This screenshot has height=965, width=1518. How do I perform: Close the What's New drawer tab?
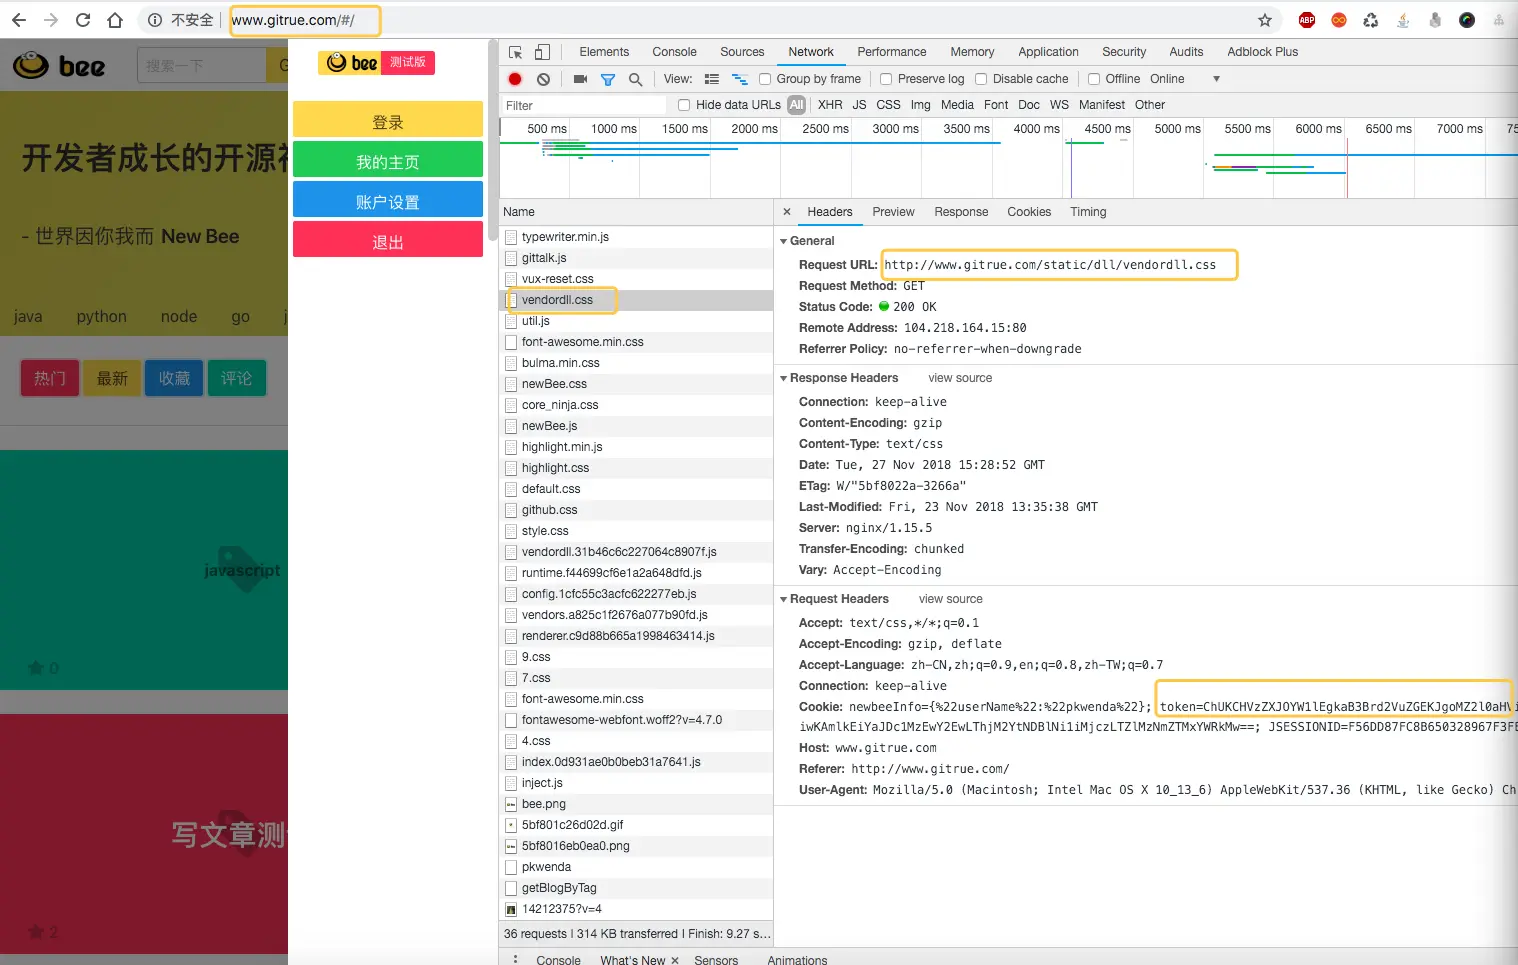coord(675,960)
